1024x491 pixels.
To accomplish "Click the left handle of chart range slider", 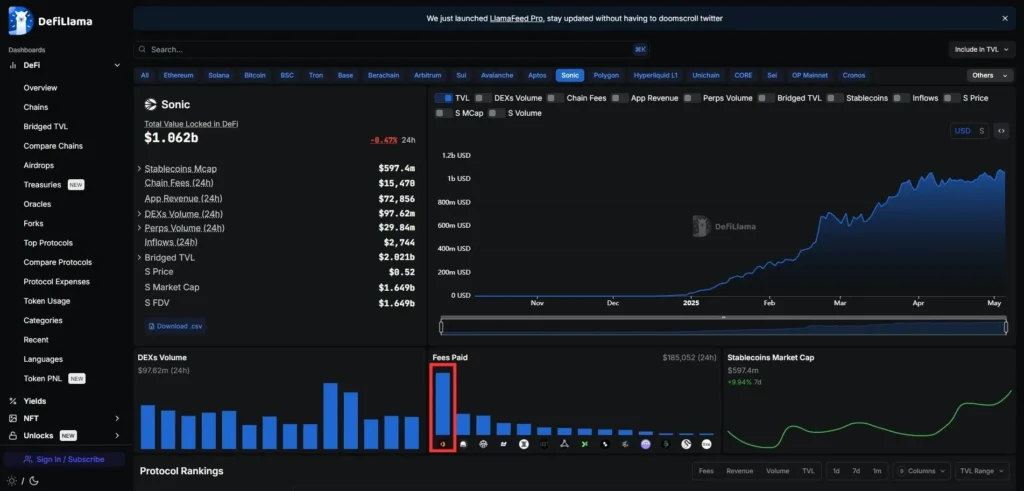I will (441, 326).
